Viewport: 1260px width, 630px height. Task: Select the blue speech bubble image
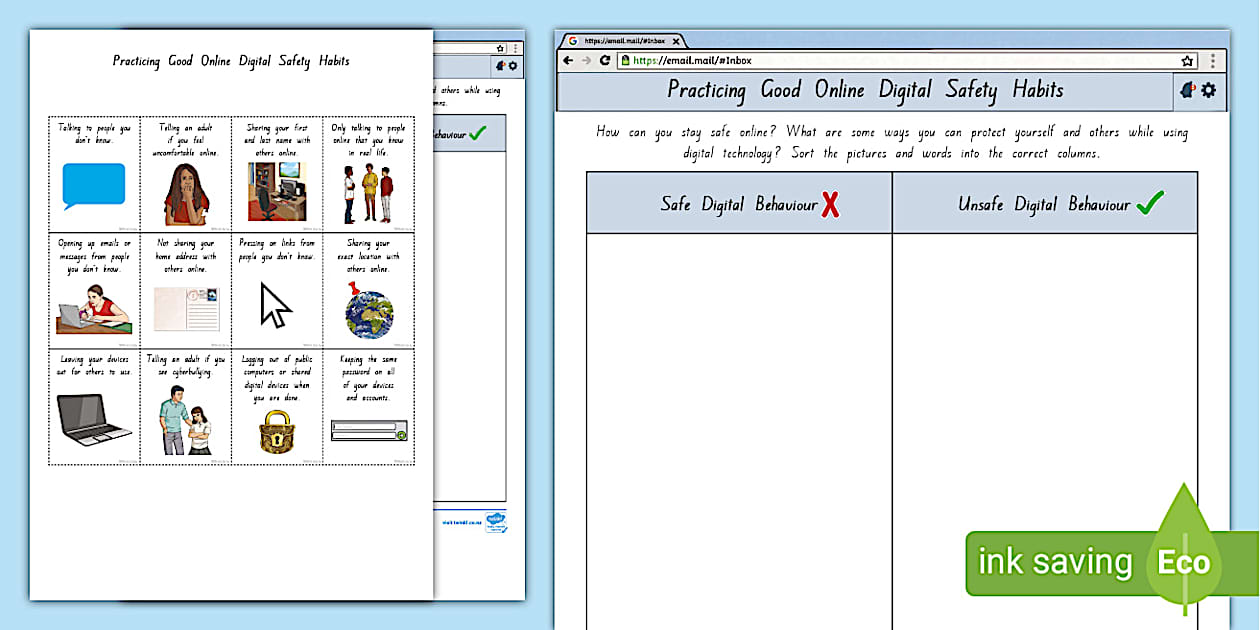pyautogui.click(x=92, y=185)
